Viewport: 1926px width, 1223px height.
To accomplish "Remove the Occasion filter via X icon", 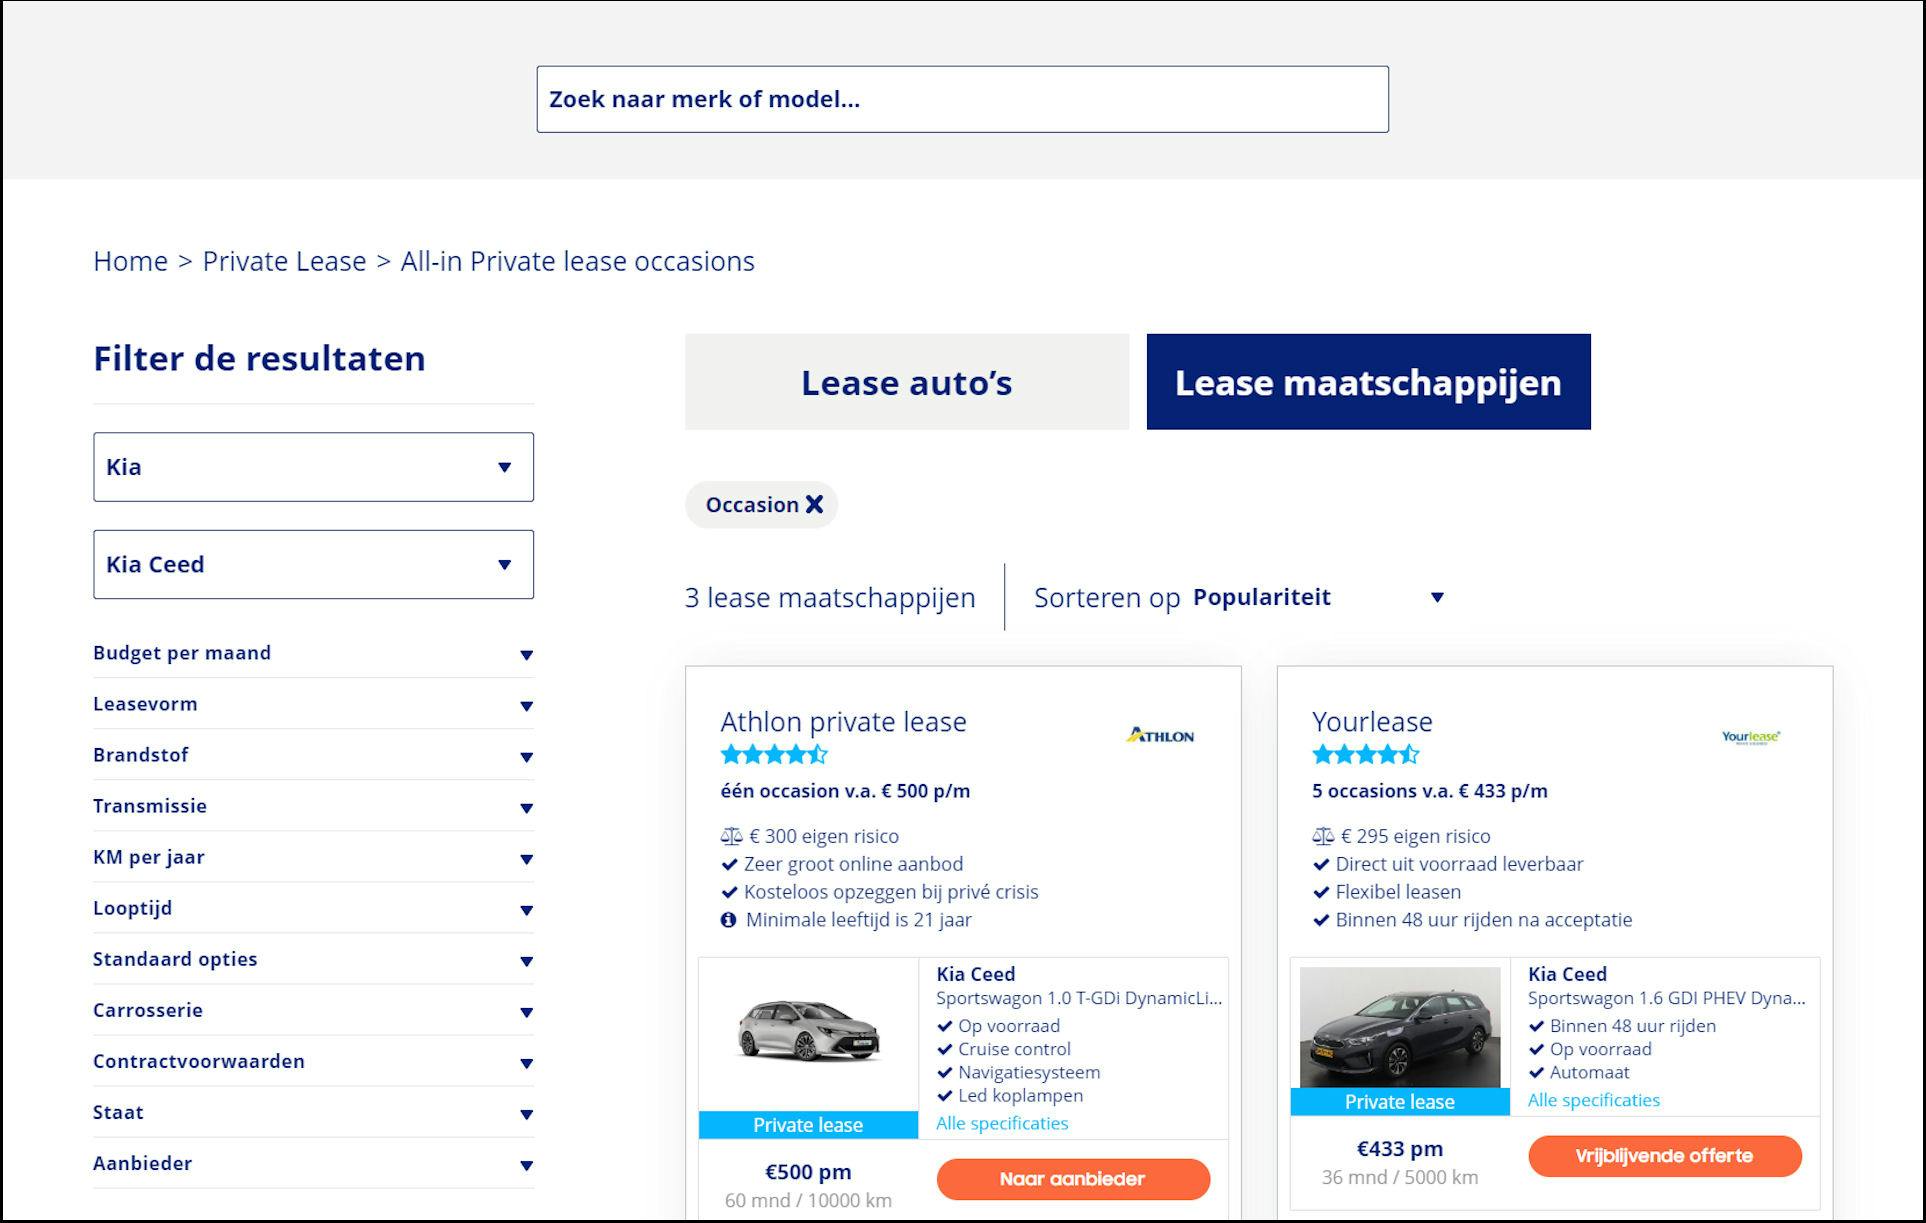I will [814, 504].
